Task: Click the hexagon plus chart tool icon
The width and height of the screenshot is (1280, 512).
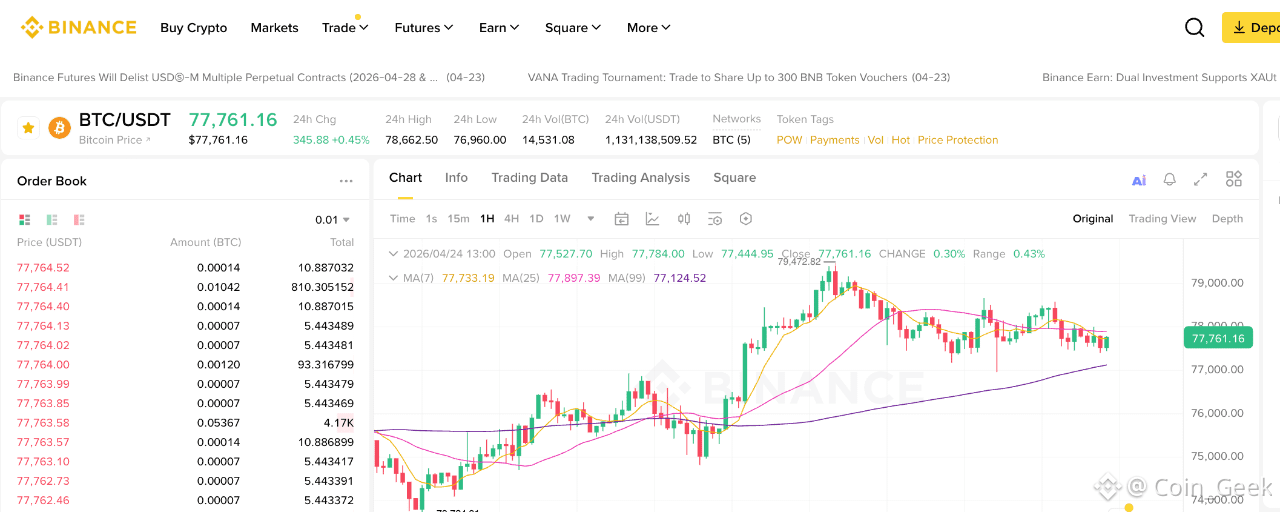Action: 746,219
